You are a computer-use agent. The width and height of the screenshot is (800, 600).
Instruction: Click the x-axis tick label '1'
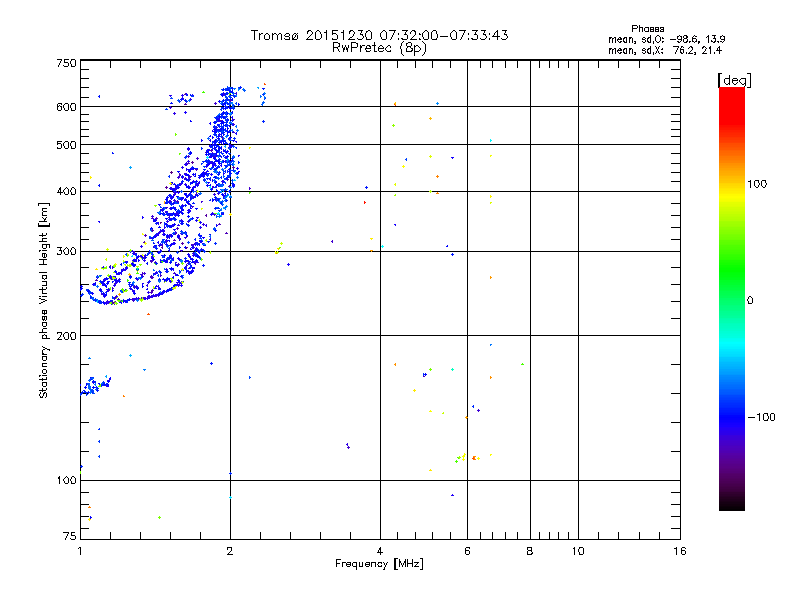tap(80, 551)
